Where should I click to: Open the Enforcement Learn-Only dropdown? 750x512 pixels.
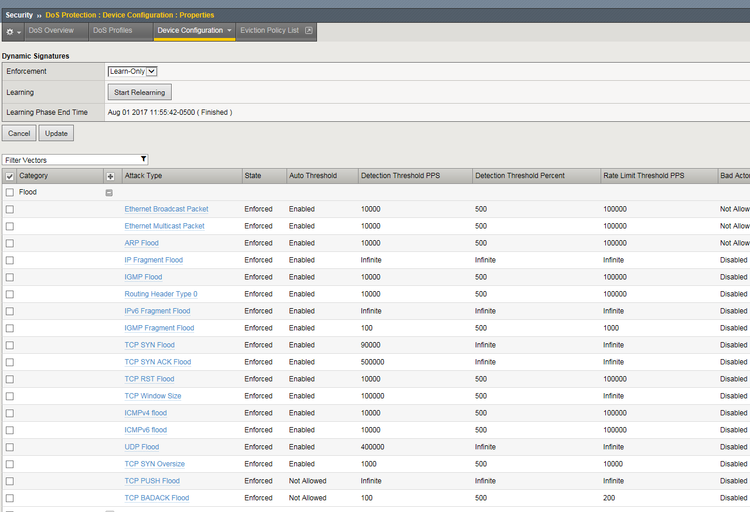[133, 71]
